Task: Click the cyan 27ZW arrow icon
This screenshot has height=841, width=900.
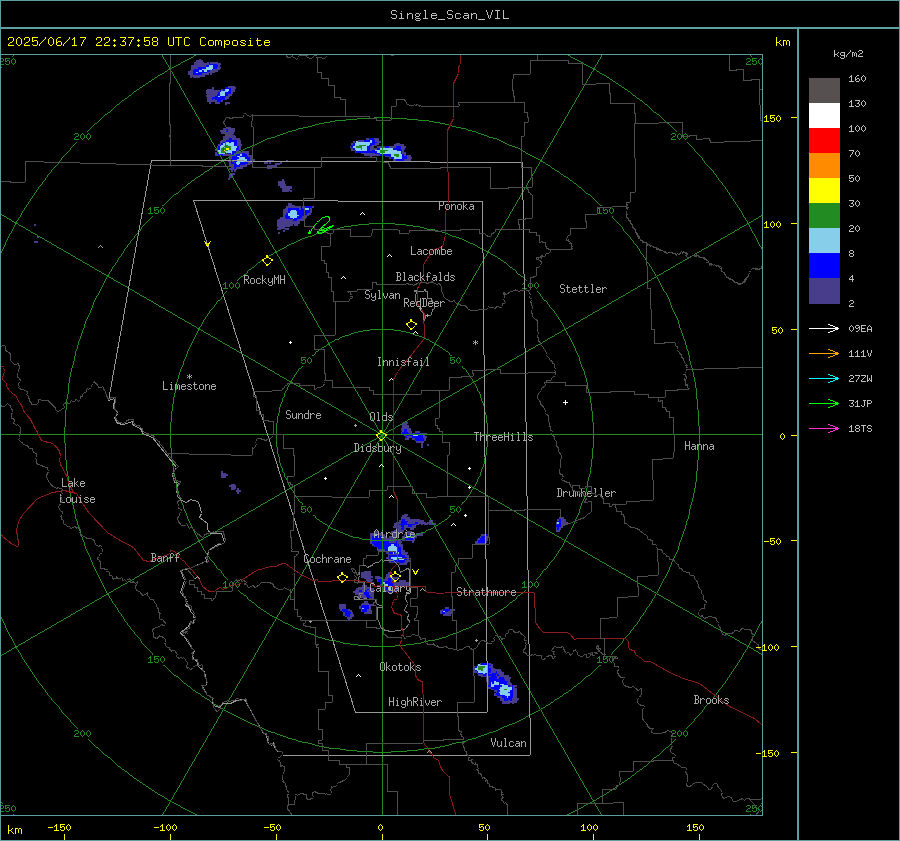Action: tap(824, 378)
